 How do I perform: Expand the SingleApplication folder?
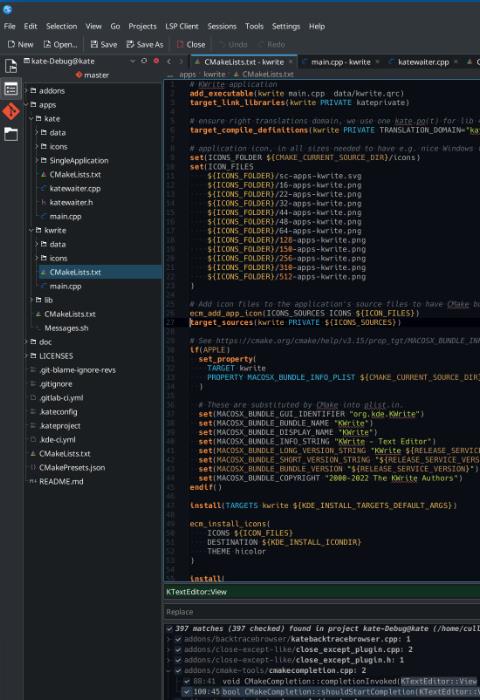(x=37, y=160)
